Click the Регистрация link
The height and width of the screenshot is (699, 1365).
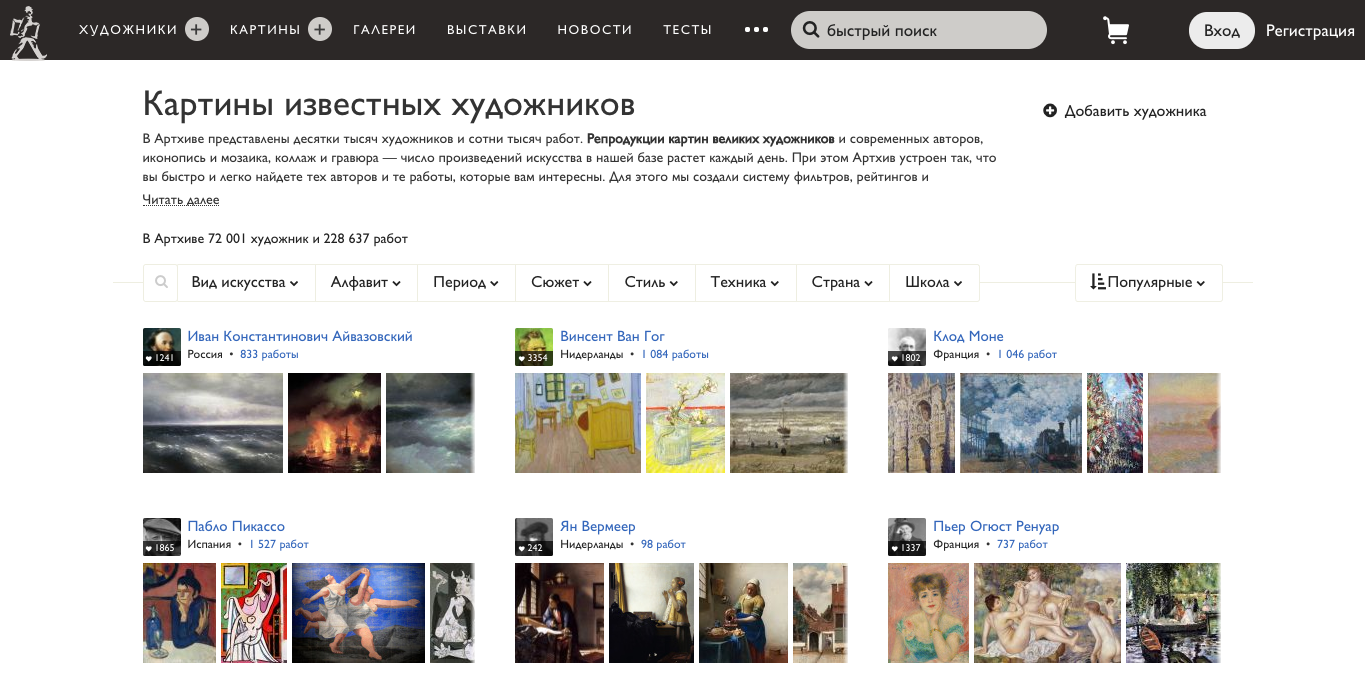[1310, 30]
